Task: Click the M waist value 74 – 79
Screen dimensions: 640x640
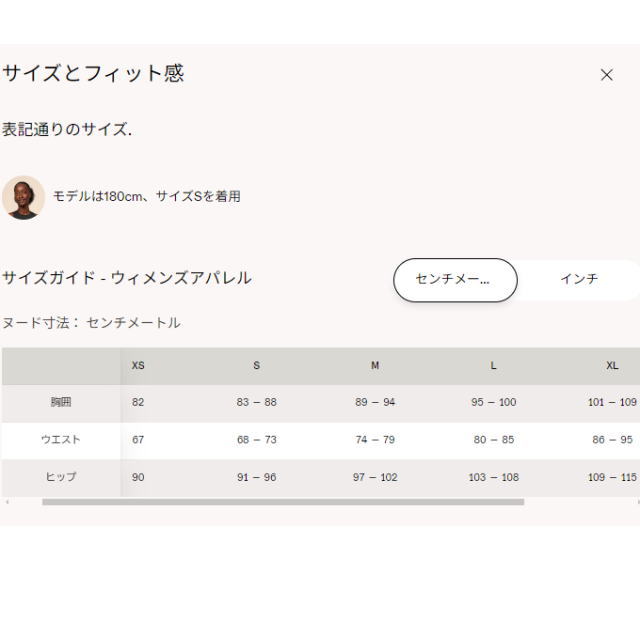Action: point(375,440)
